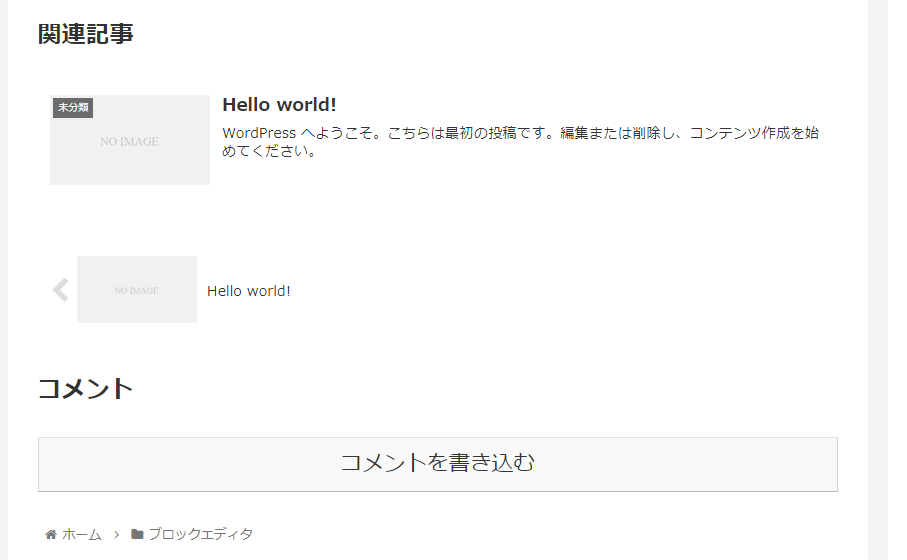Click the previous post left chevron arrow

[60, 290]
